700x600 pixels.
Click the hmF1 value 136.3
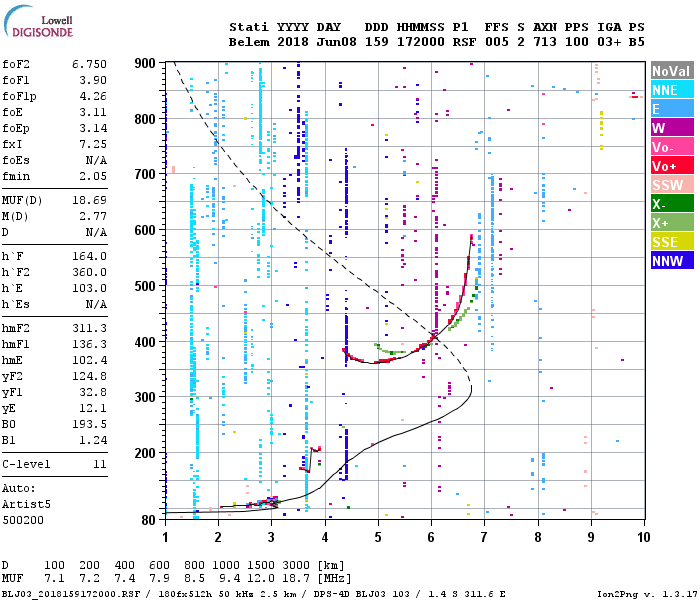(89, 344)
